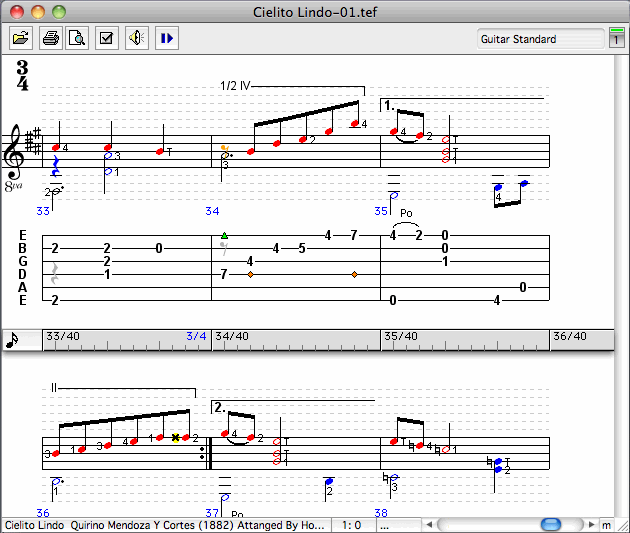This screenshot has height=533, width=630.
Task: Click the '1/2 IV' barre marking
Action: point(235,86)
